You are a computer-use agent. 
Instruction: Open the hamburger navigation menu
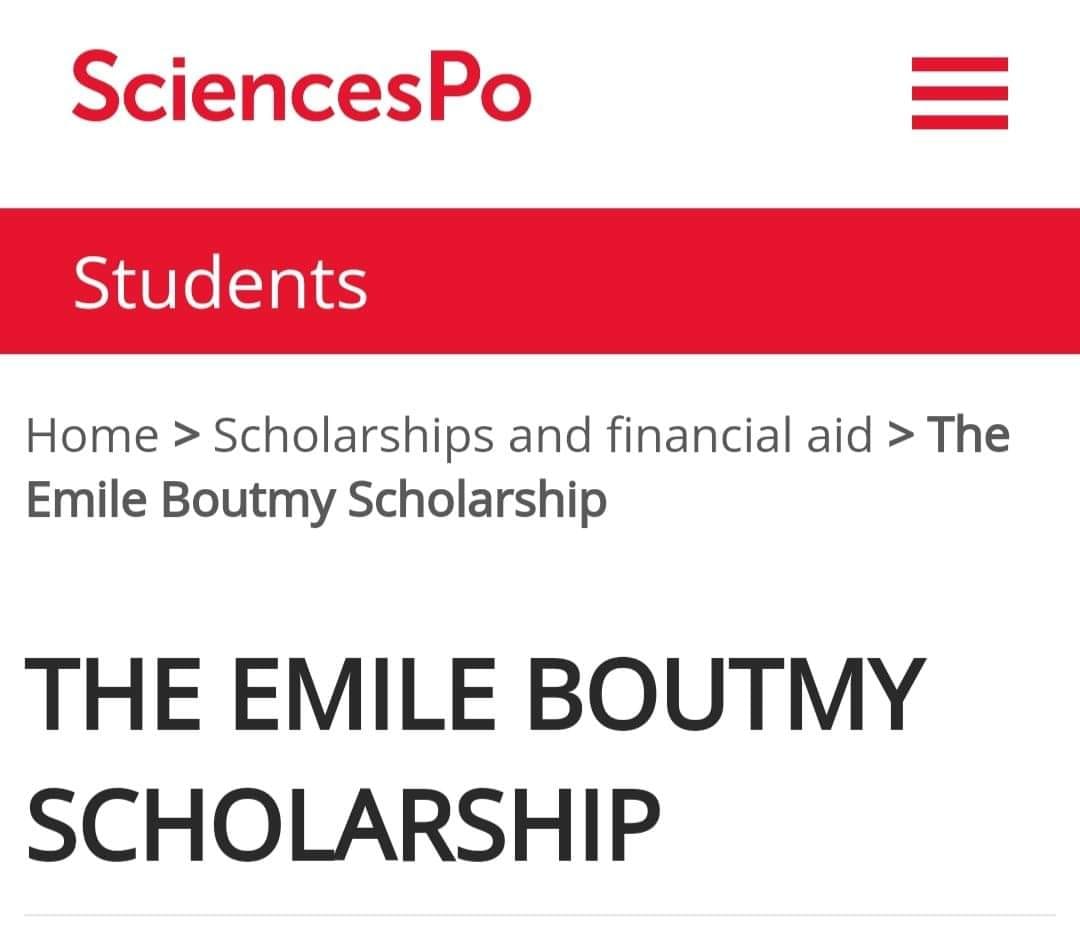coord(959,93)
